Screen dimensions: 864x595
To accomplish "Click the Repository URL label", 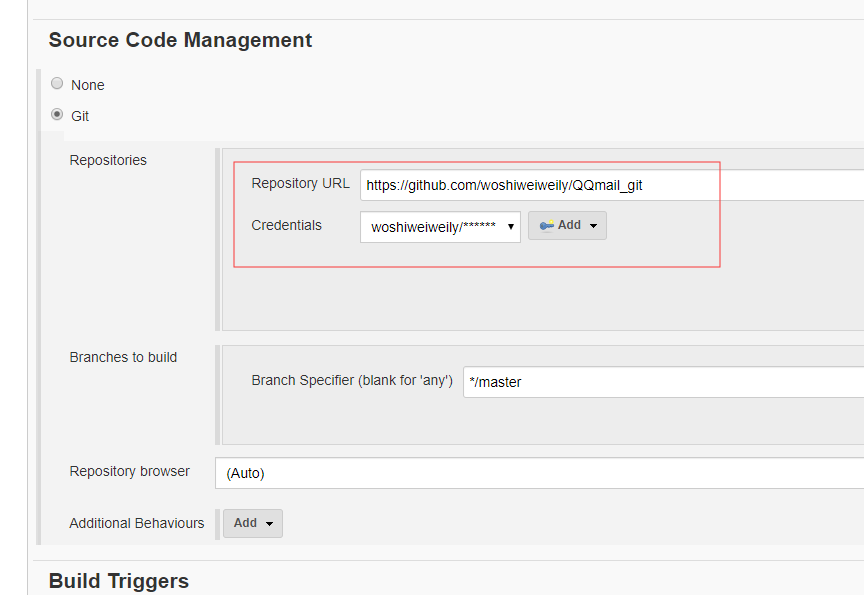I will (x=300, y=183).
